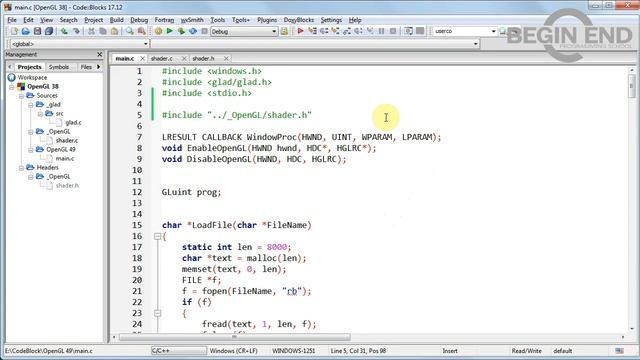Click the Copy toolbar icon
Viewport: 640px width, 360px height.
(x=103, y=31)
